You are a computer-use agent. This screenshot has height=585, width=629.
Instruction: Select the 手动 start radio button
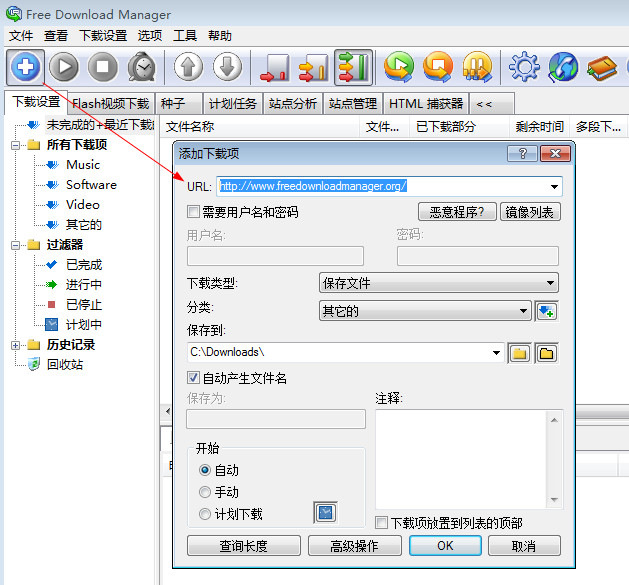point(205,492)
